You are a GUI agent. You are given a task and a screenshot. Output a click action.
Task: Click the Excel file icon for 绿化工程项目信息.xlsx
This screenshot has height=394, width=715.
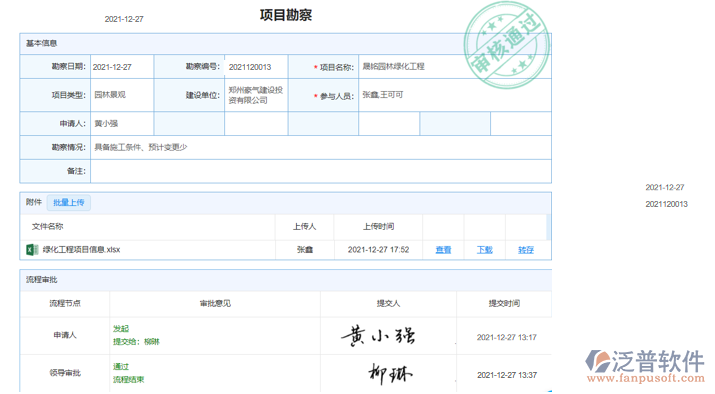(x=31, y=250)
